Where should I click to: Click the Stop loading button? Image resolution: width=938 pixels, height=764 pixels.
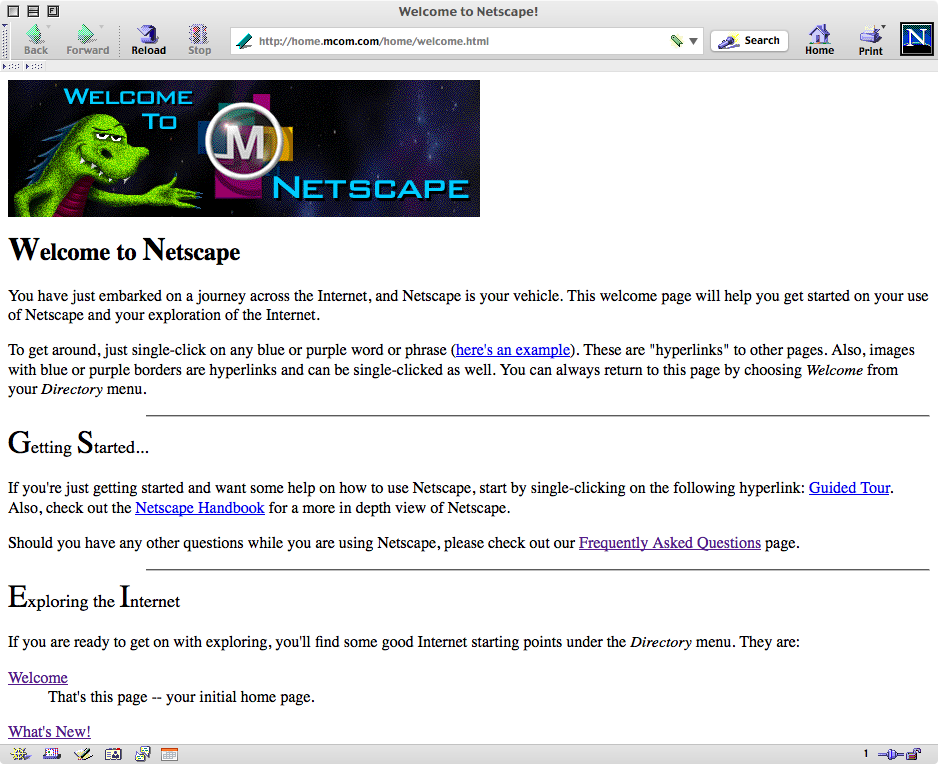[x=199, y=40]
